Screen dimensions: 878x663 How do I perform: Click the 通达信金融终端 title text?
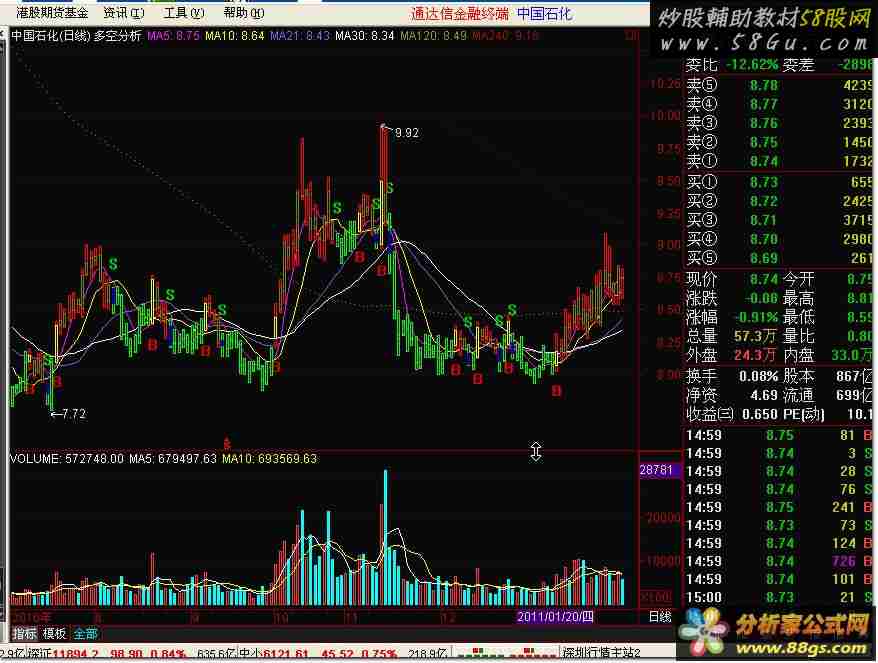pyautogui.click(x=460, y=13)
